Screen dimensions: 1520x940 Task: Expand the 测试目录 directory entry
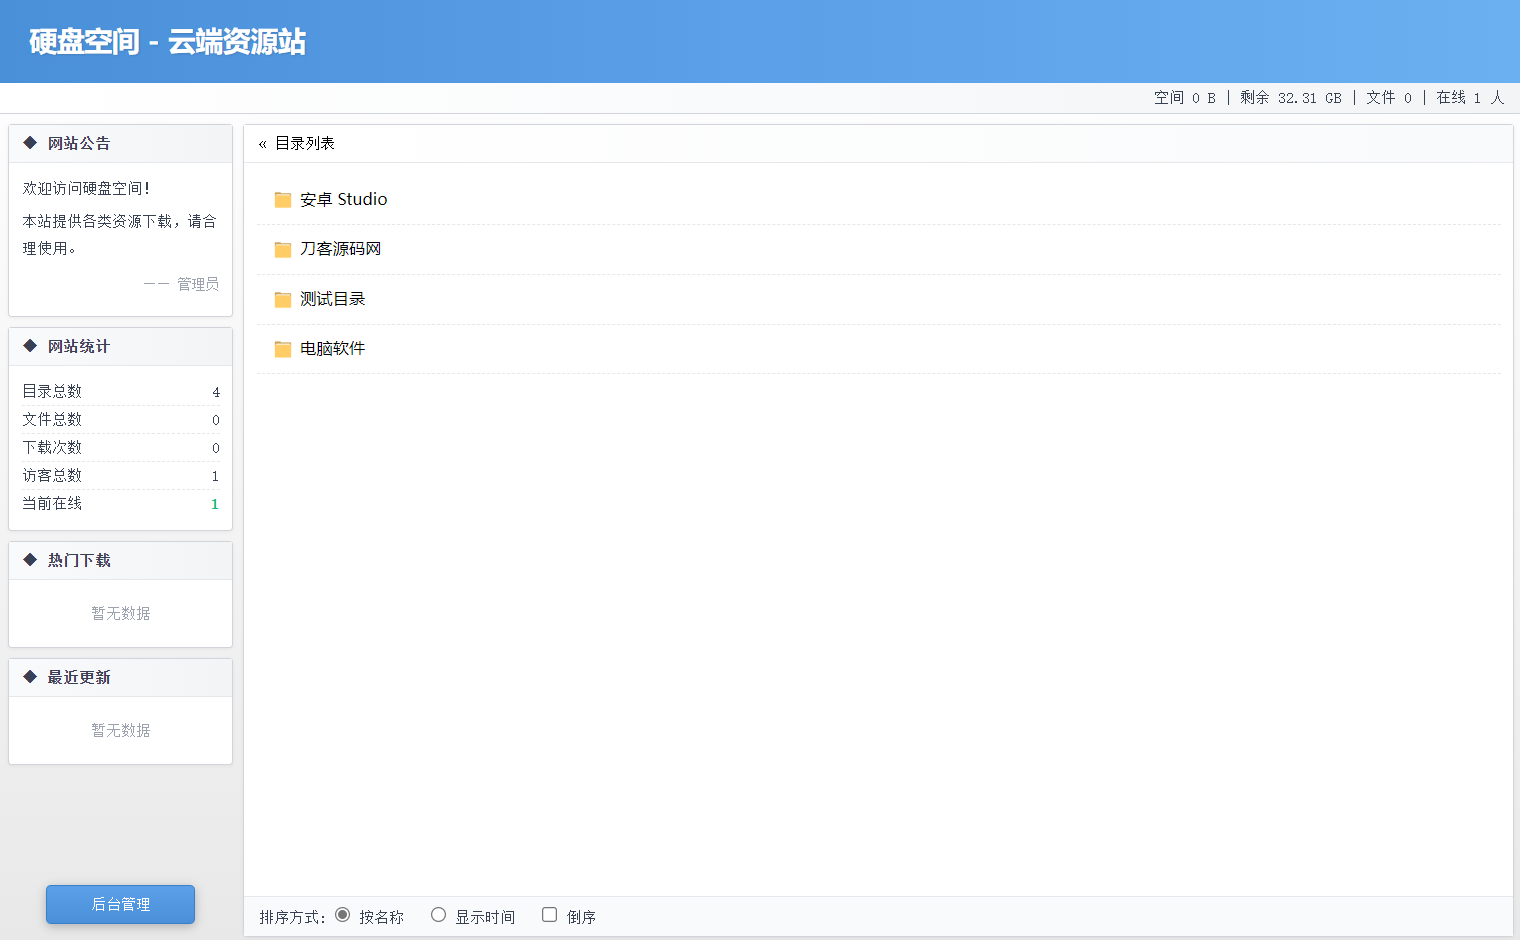[330, 299]
